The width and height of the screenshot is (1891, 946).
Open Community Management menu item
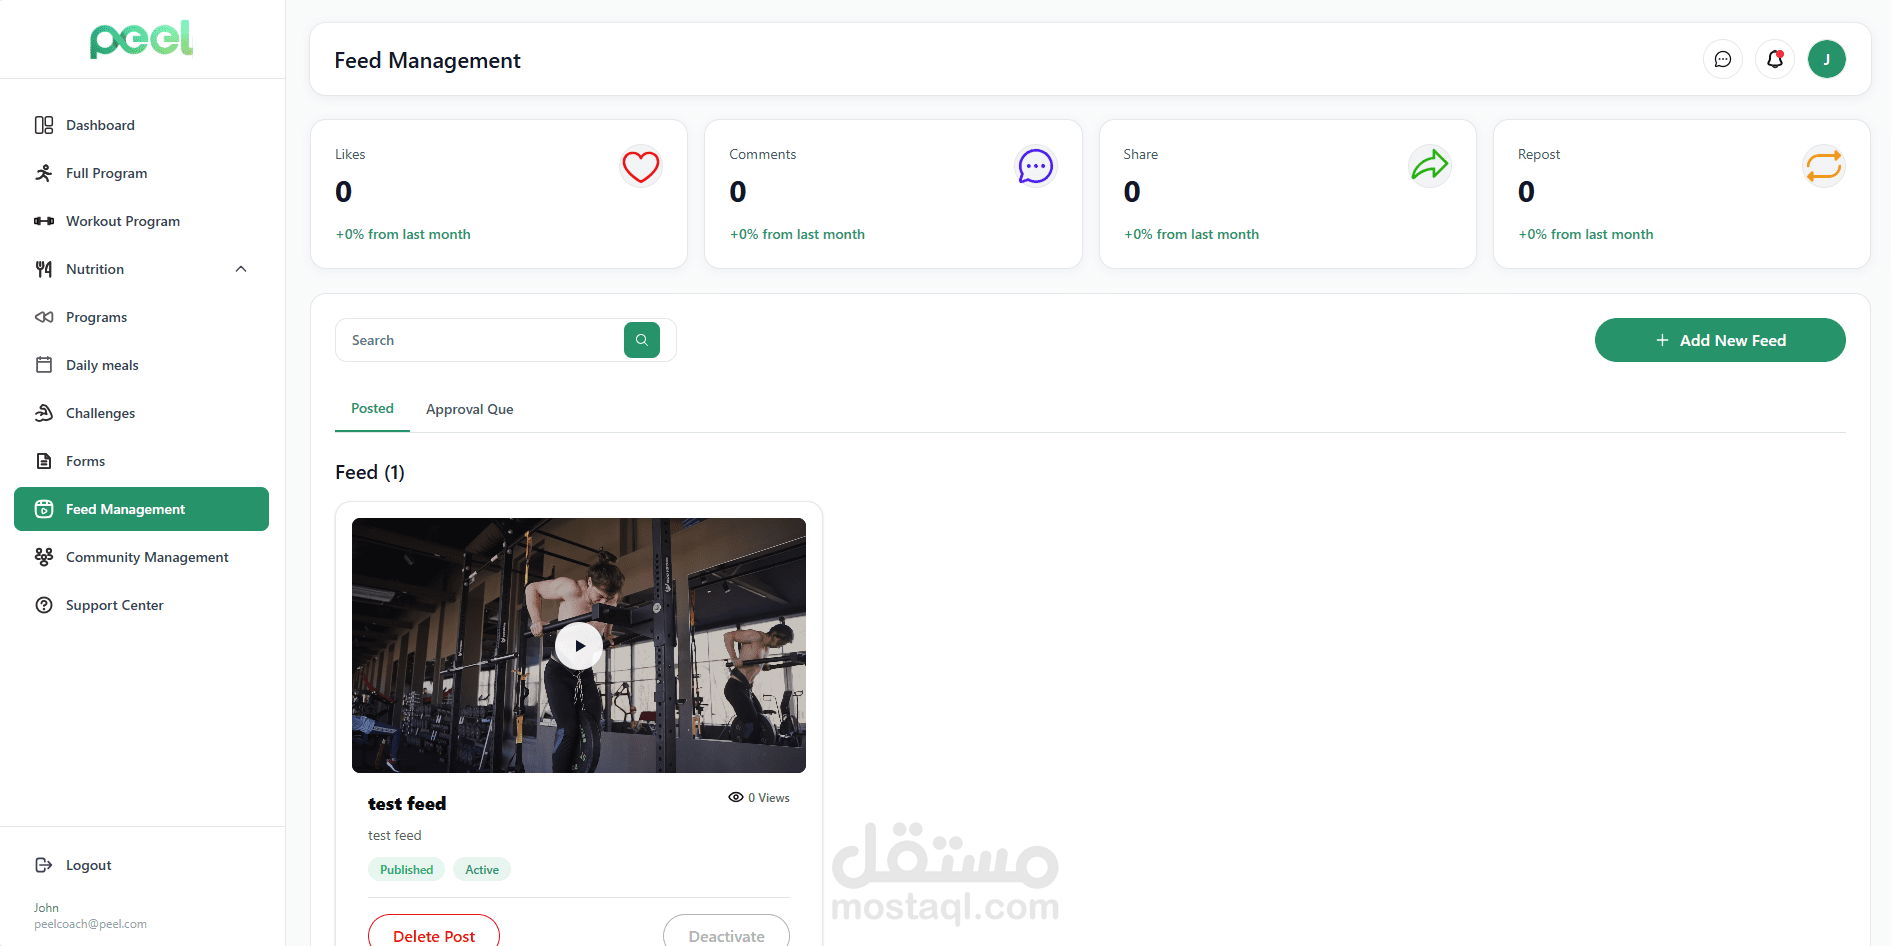click(142, 557)
